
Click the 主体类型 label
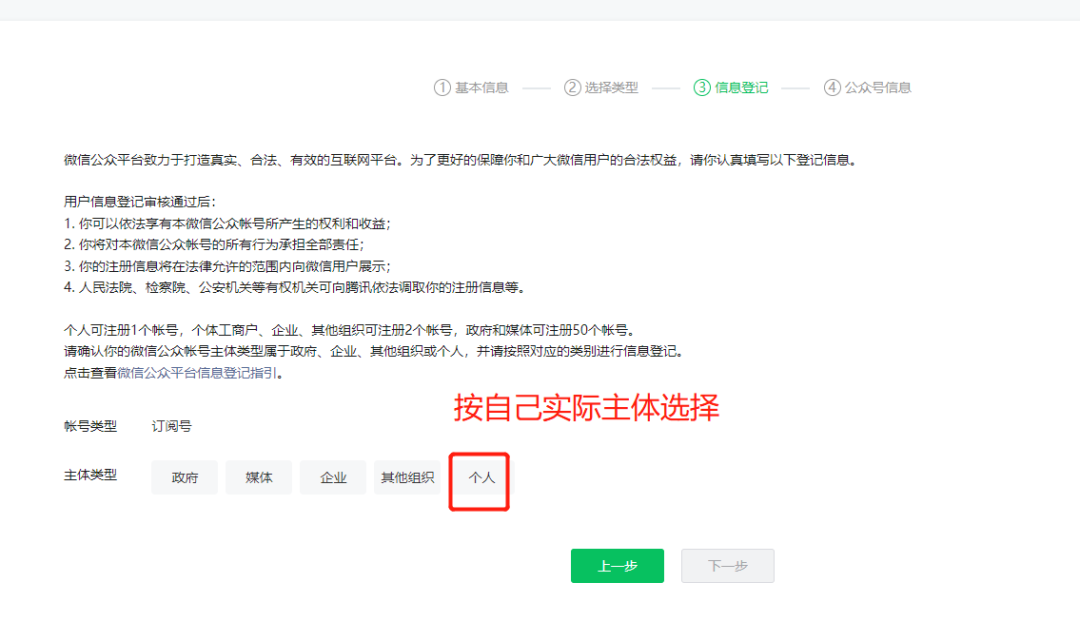pyautogui.click(x=90, y=475)
